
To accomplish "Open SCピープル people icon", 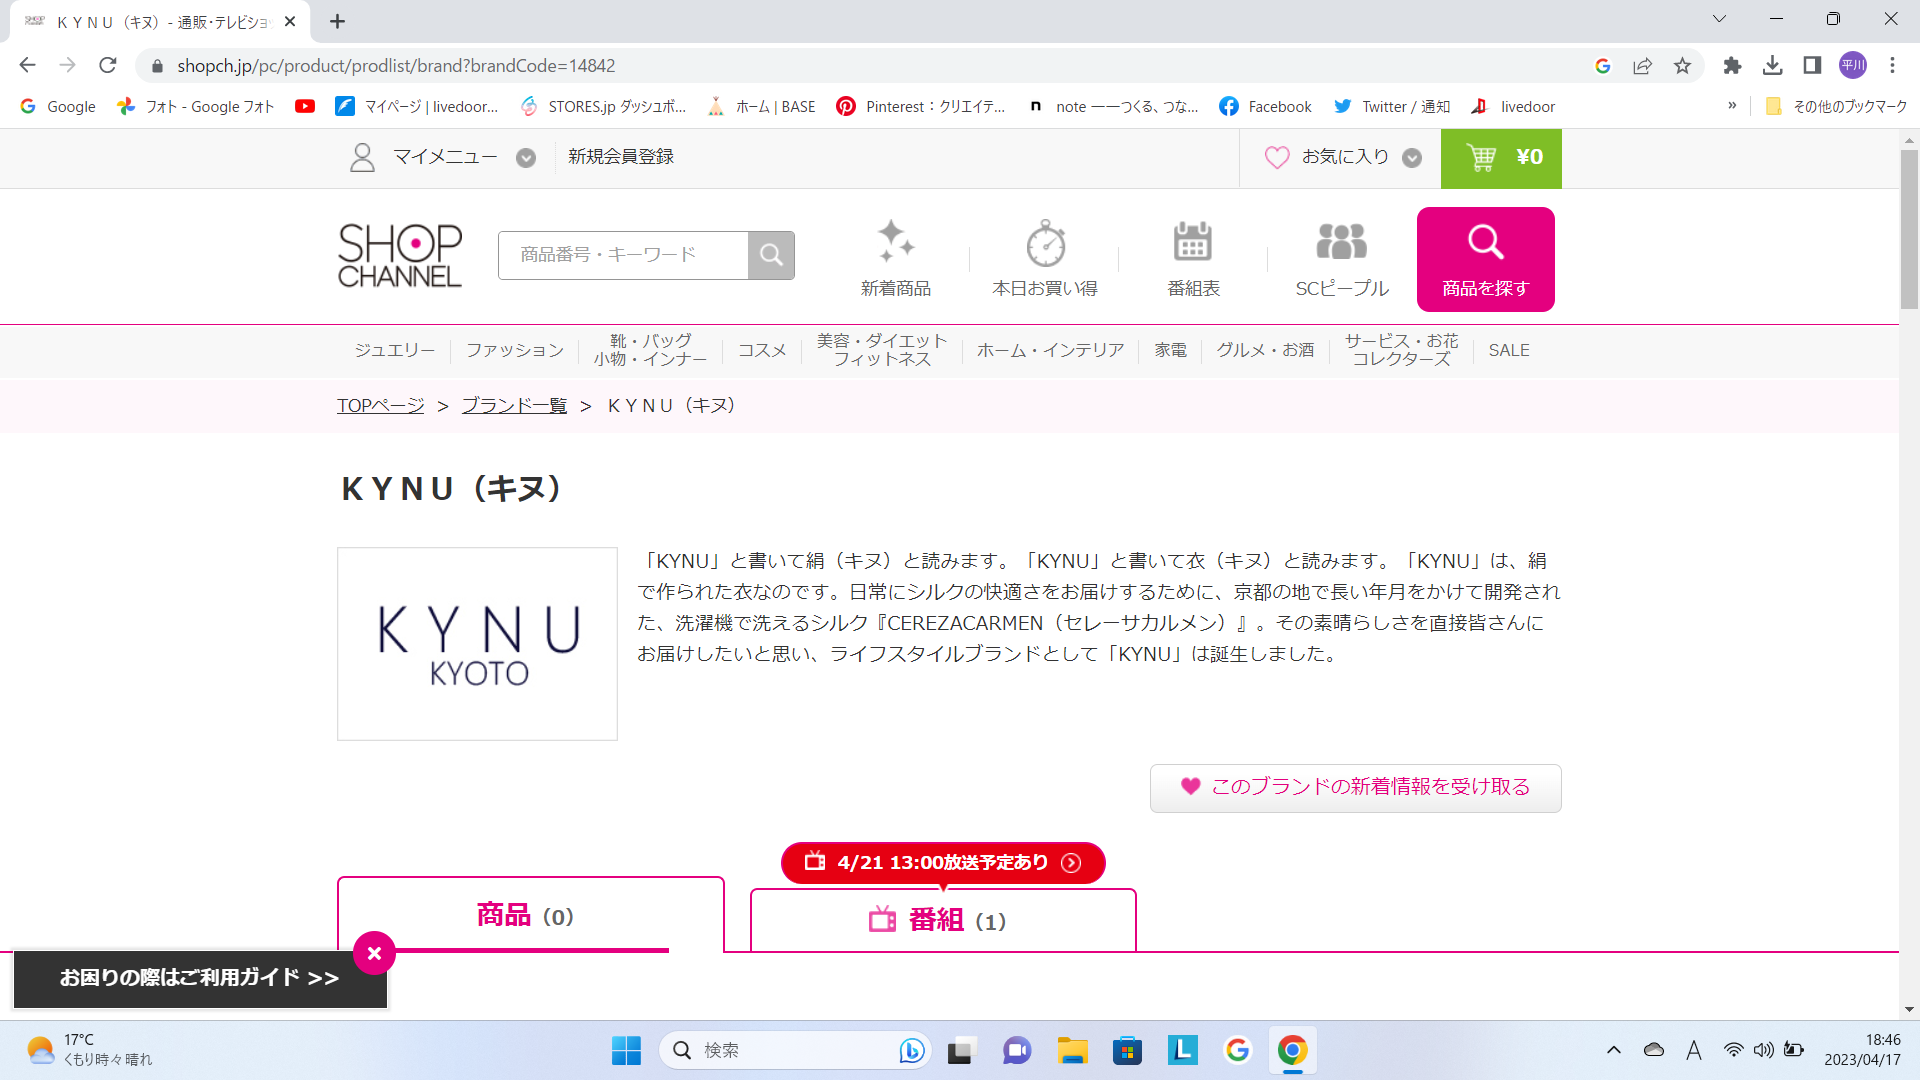I will pos(1342,259).
